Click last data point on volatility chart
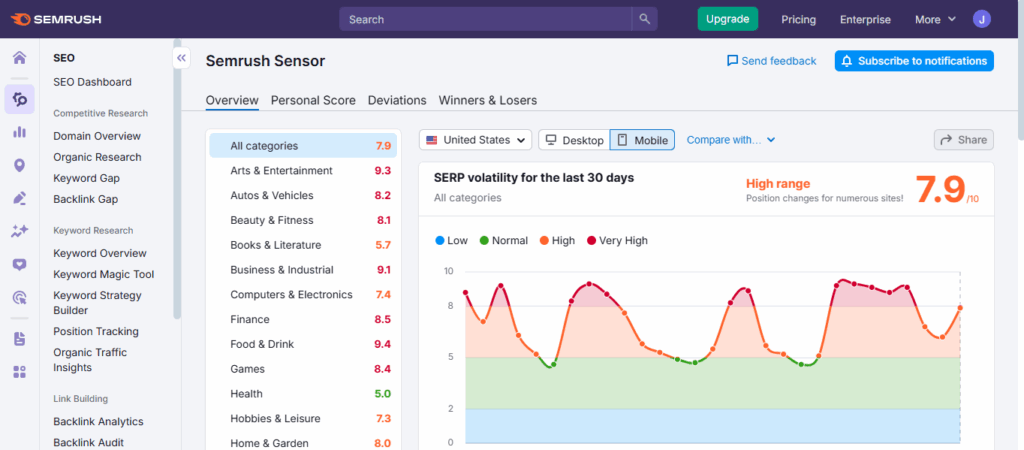The image size is (1024, 450). point(960,308)
